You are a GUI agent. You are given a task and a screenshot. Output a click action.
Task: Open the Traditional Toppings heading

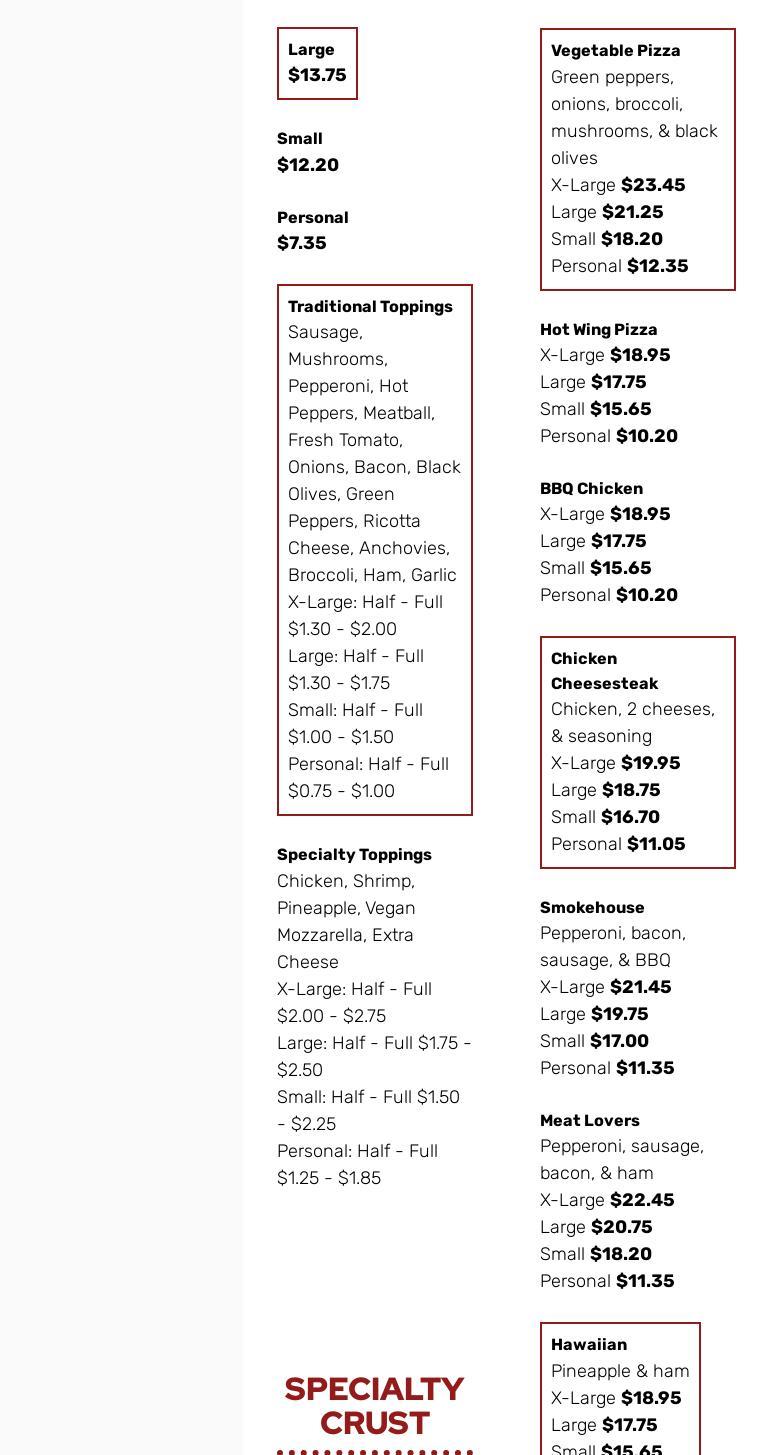pos(370,307)
